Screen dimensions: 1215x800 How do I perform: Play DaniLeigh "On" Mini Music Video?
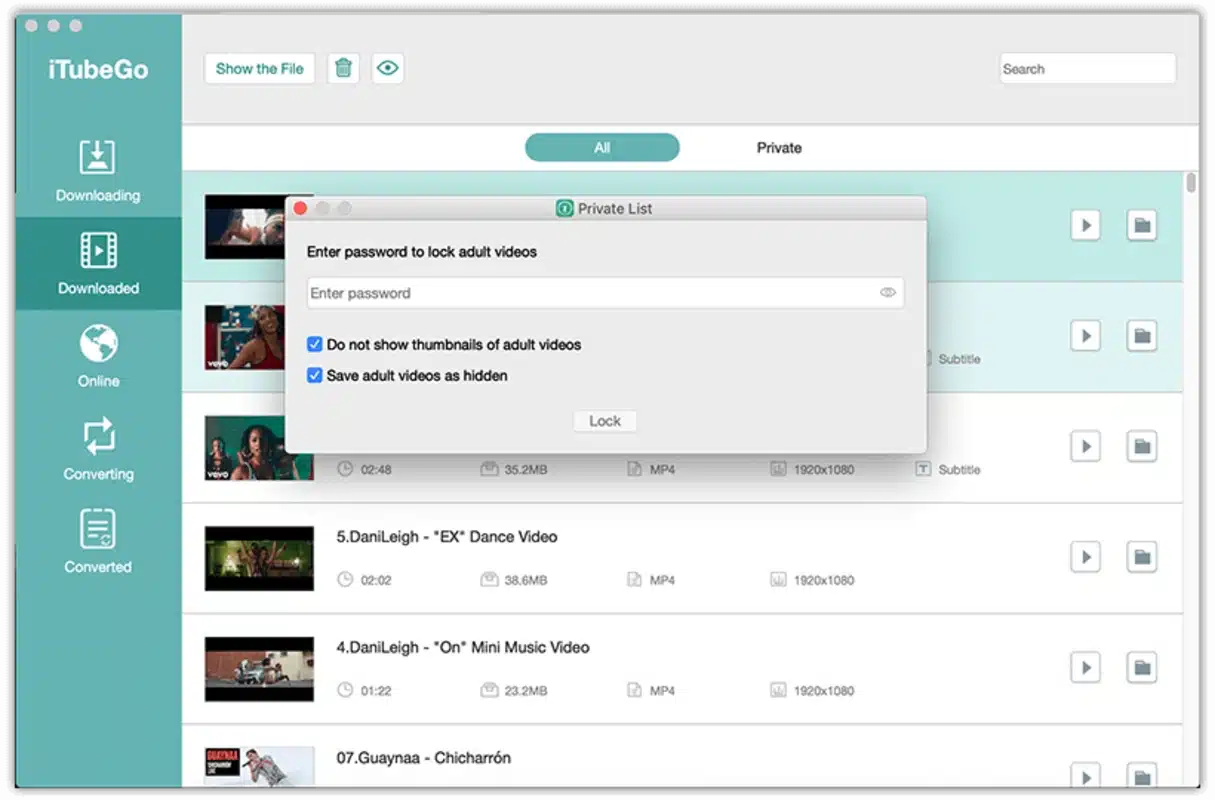coord(1085,667)
